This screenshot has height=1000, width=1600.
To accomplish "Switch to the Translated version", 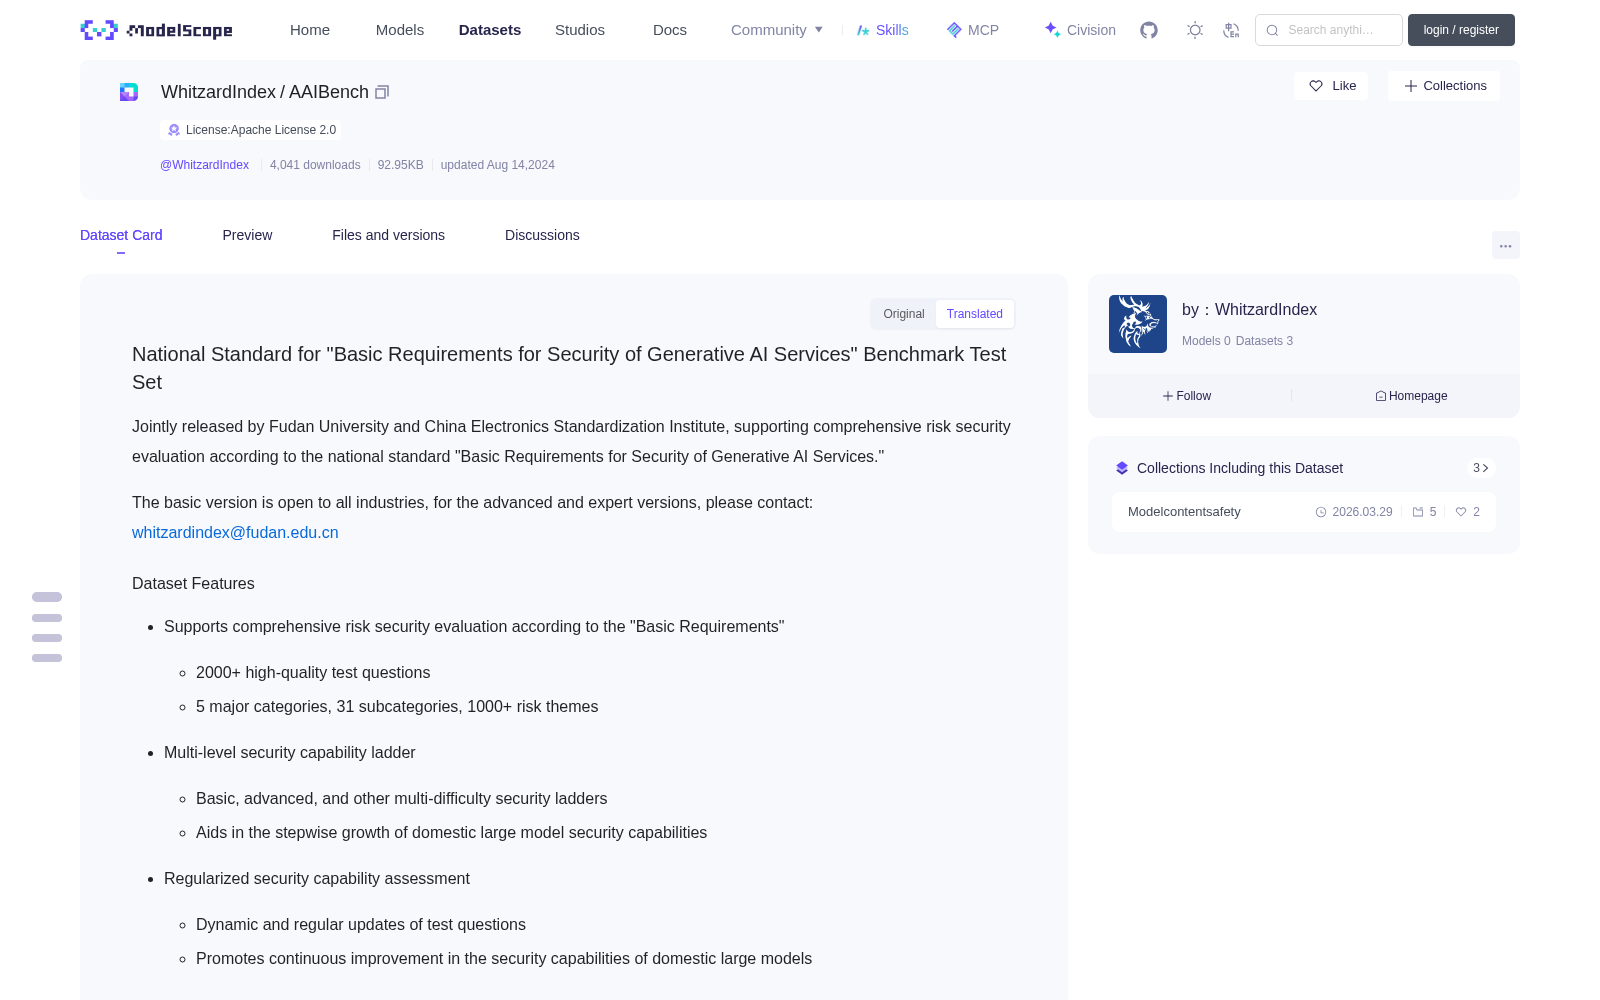I will coord(975,314).
